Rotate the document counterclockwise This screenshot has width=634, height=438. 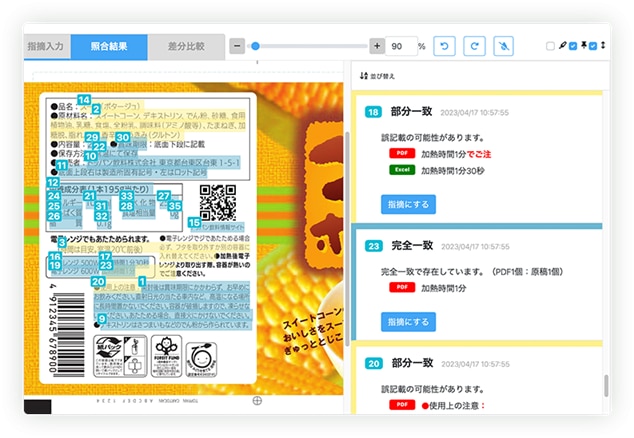coord(444,46)
